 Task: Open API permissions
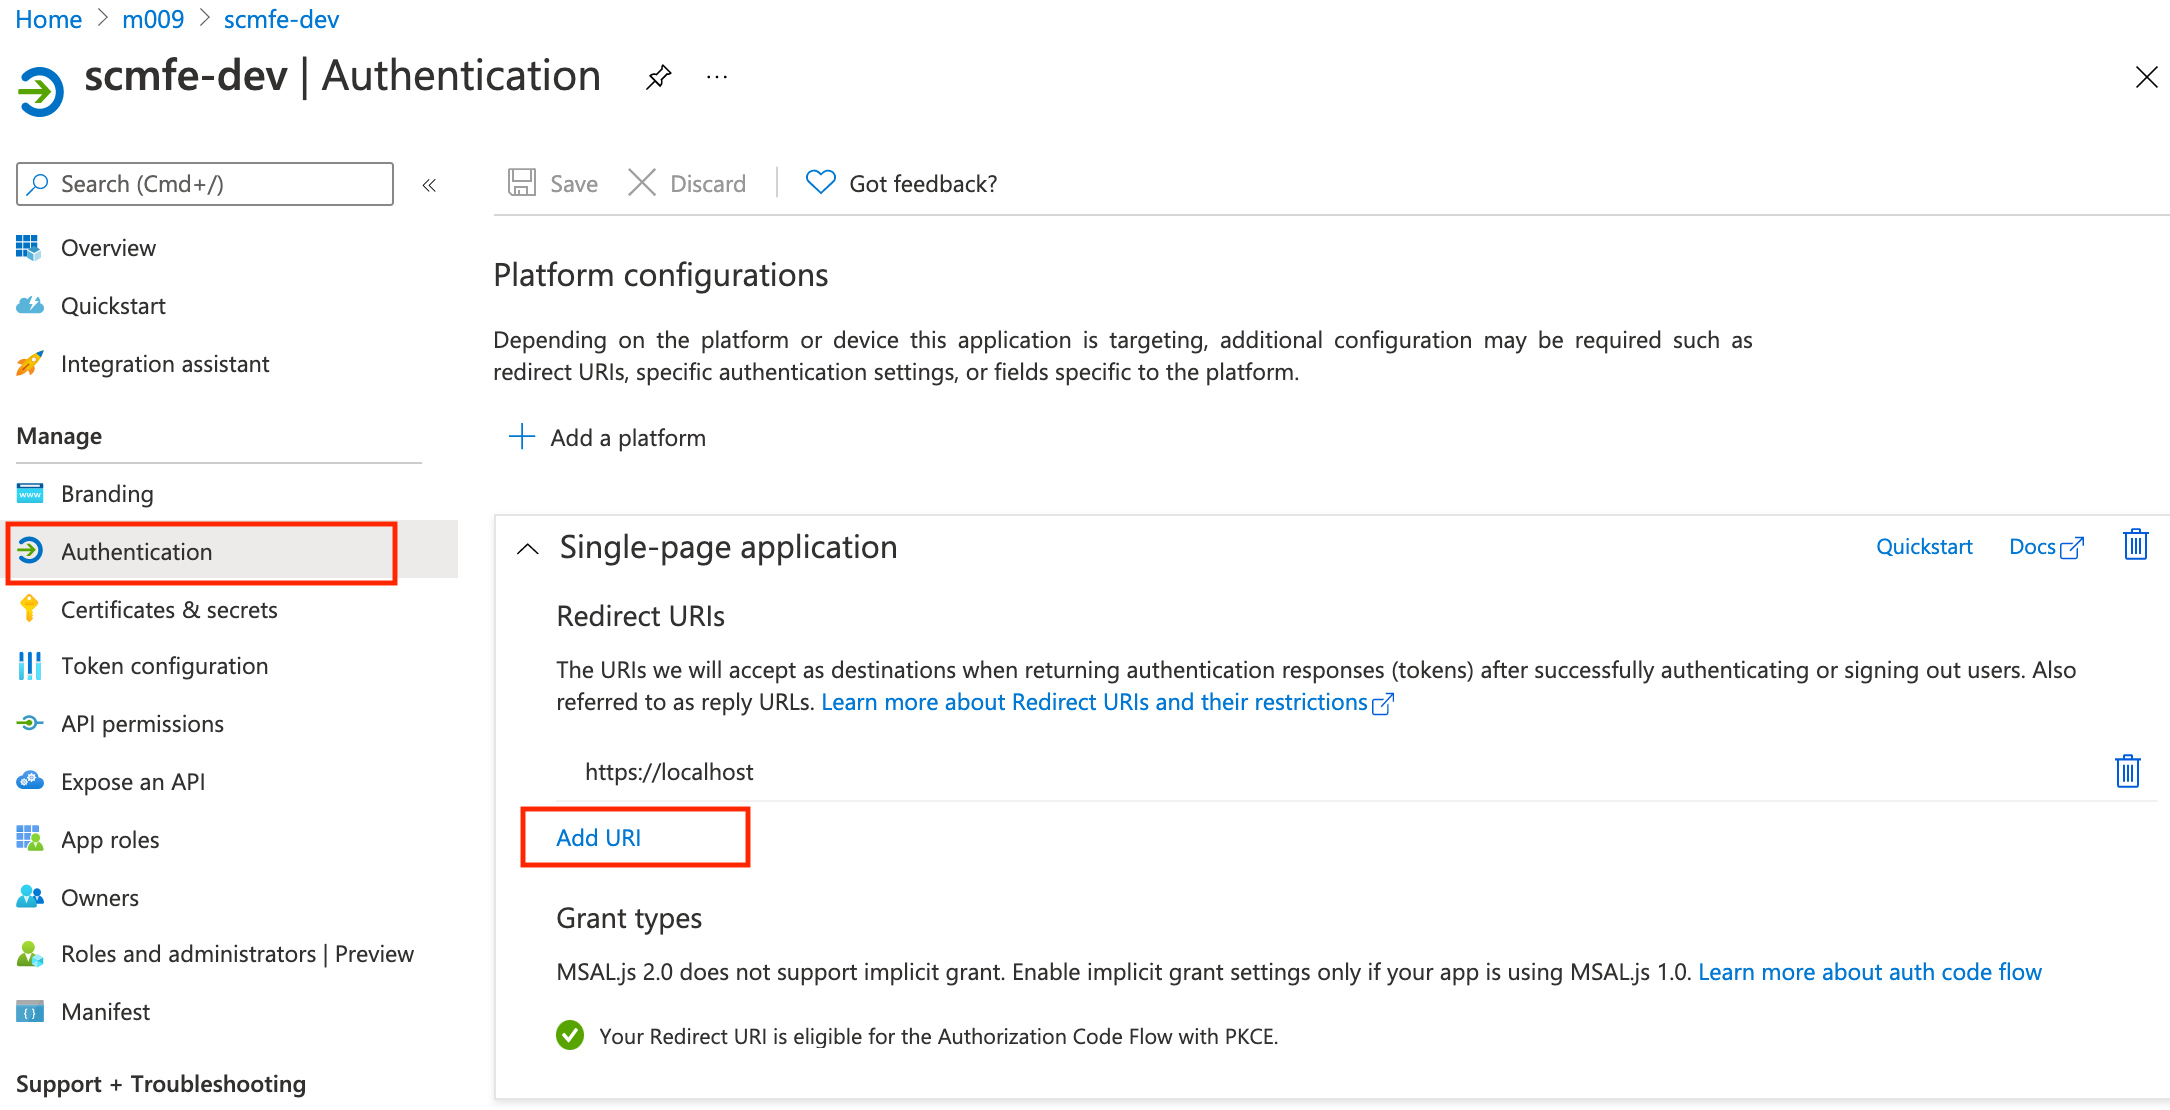pos(142,723)
